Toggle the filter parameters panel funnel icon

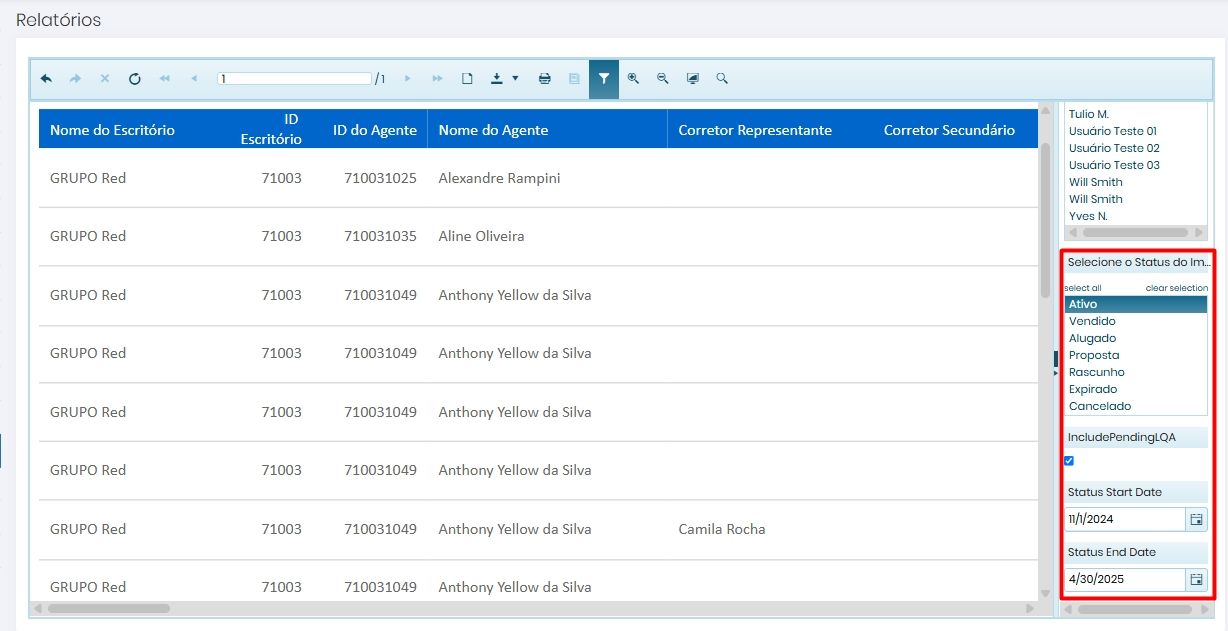(x=604, y=79)
